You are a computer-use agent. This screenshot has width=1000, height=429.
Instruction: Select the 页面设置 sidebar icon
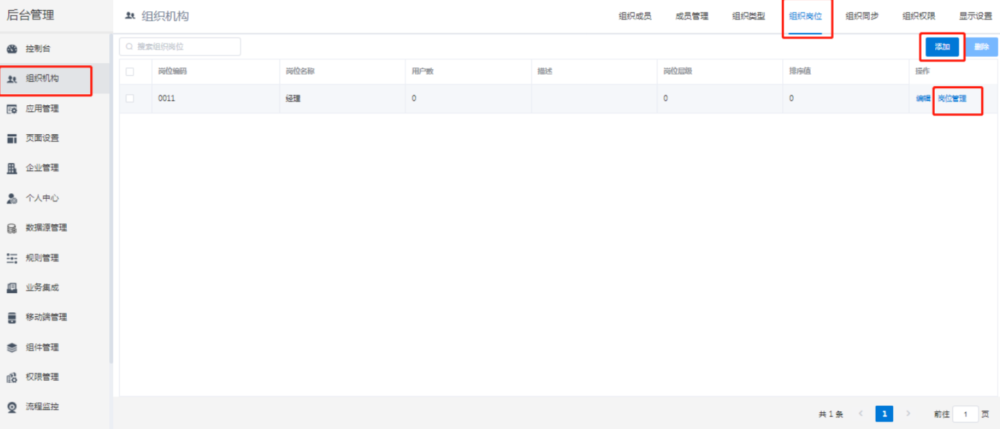[13, 139]
